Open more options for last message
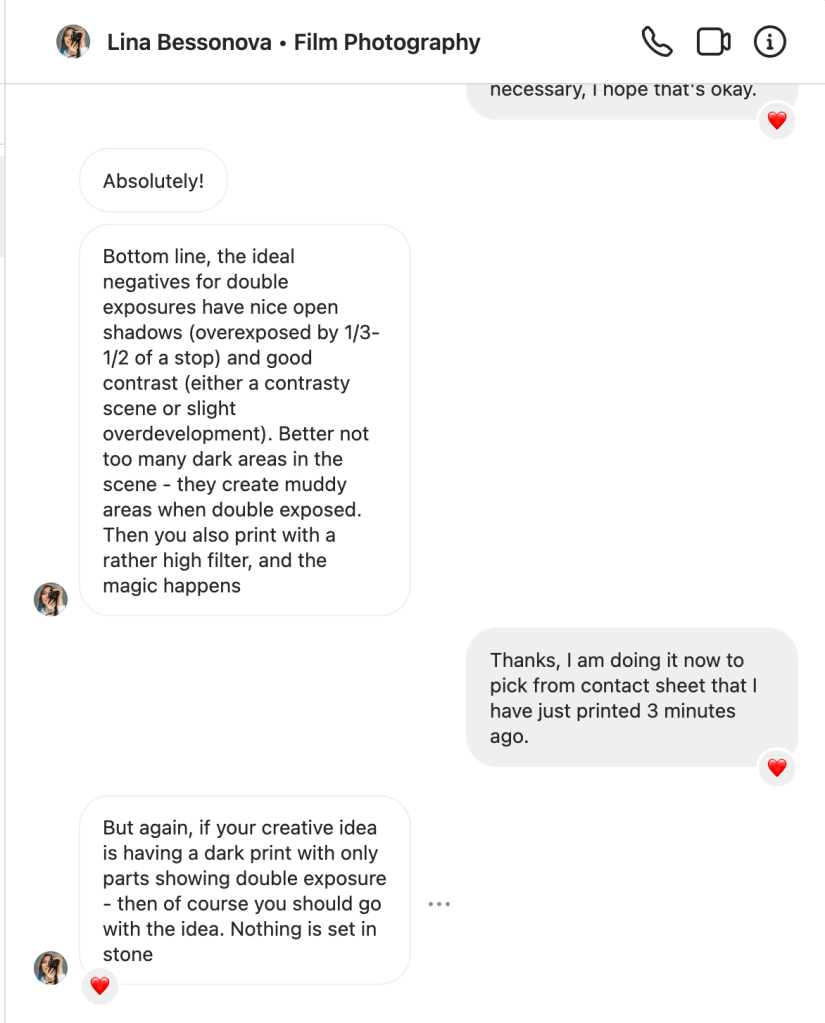 point(439,904)
